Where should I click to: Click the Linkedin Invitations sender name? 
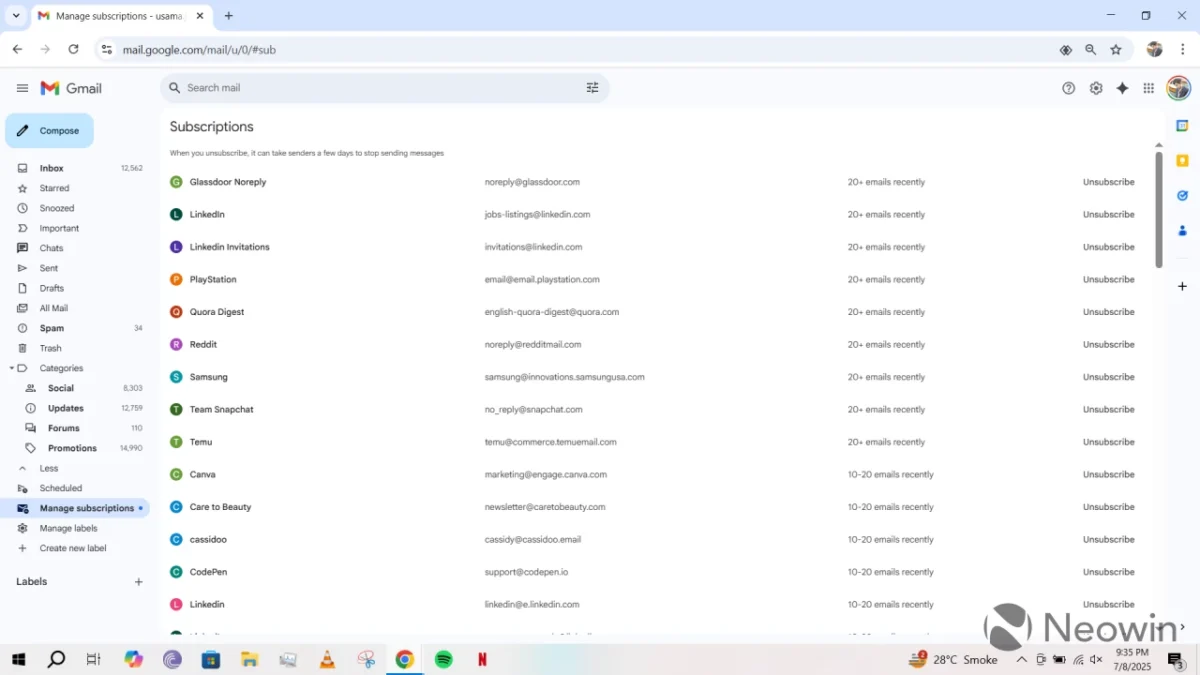click(x=230, y=247)
